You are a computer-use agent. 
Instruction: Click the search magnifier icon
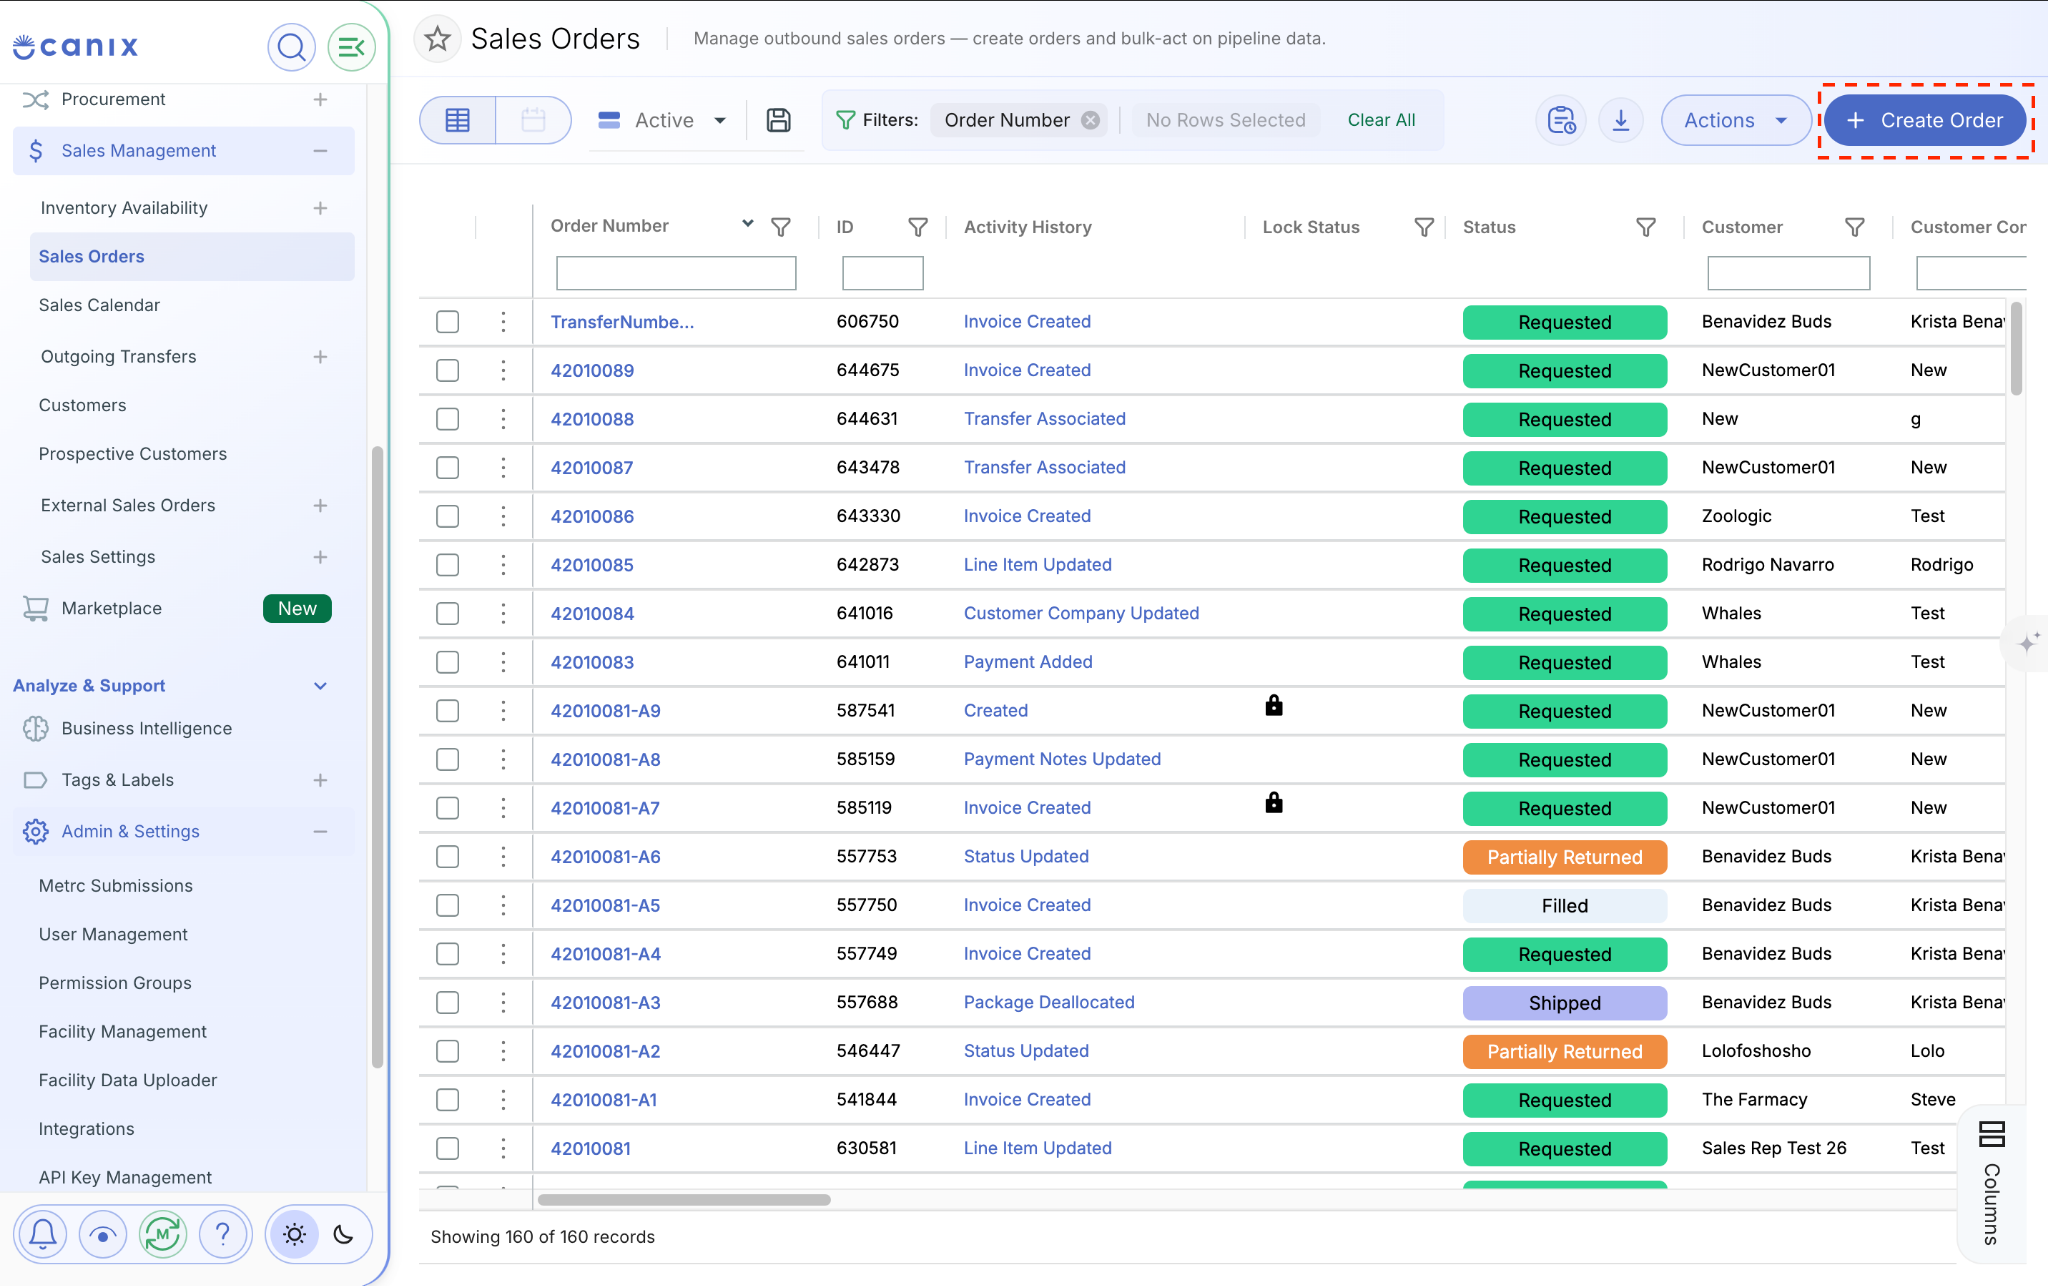pyautogui.click(x=291, y=47)
